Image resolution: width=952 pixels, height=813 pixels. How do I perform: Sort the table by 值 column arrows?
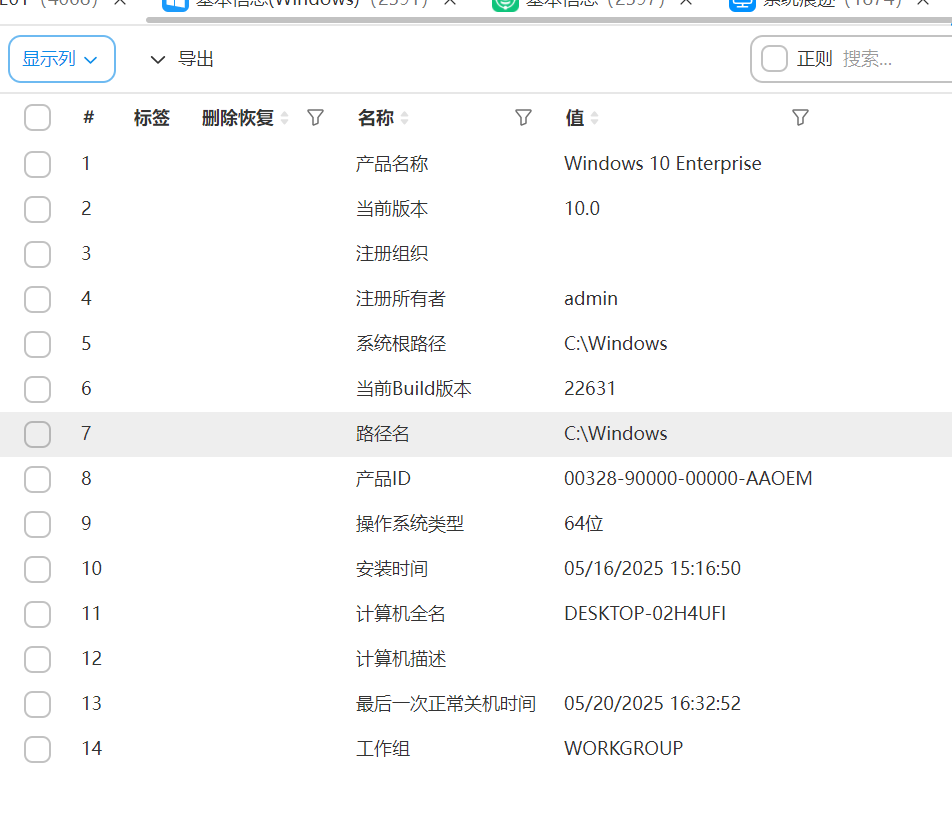(595, 119)
